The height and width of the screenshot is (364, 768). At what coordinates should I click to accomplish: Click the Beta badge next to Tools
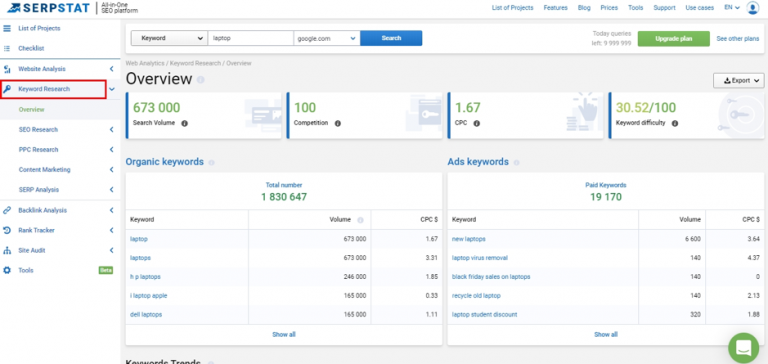pos(106,270)
